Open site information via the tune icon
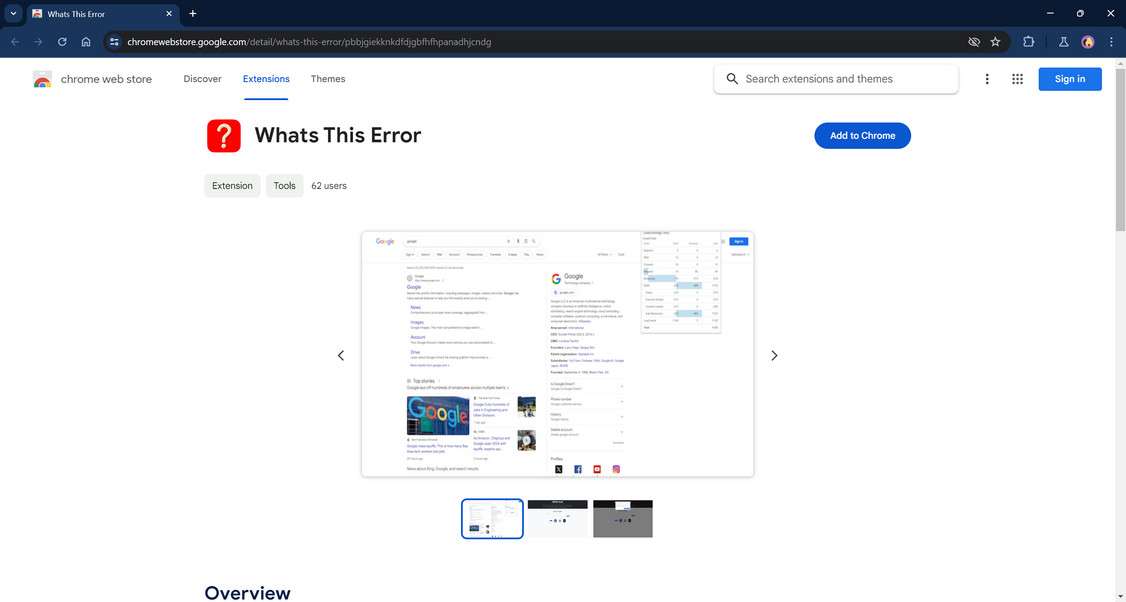This screenshot has width=1126, height=602. point(112,42)
